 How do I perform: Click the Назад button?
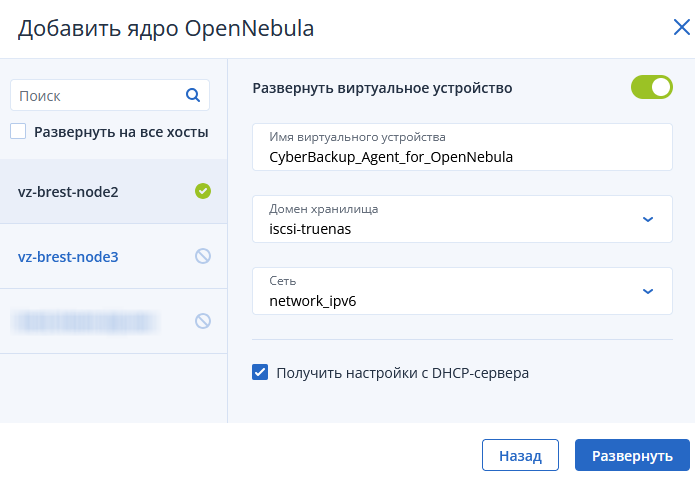[x=520, y=455]
